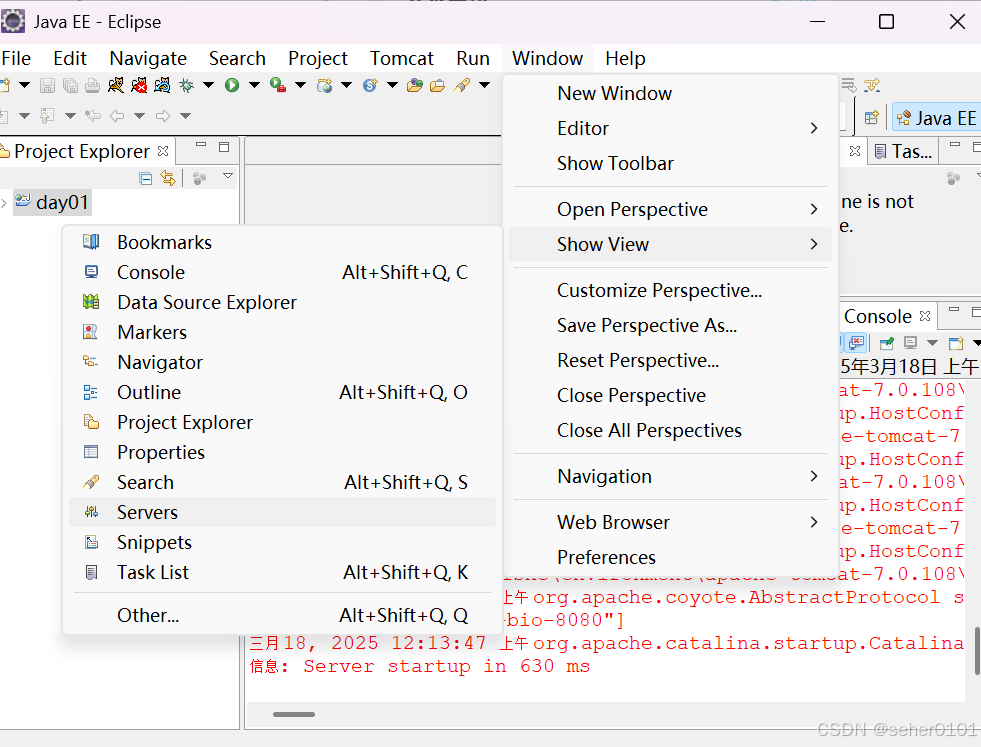Image resolution: width=981 pixels, height=747 pixels.
Task: Click the console vertical scrollbar thumb
Action: (x=977, y=651)
